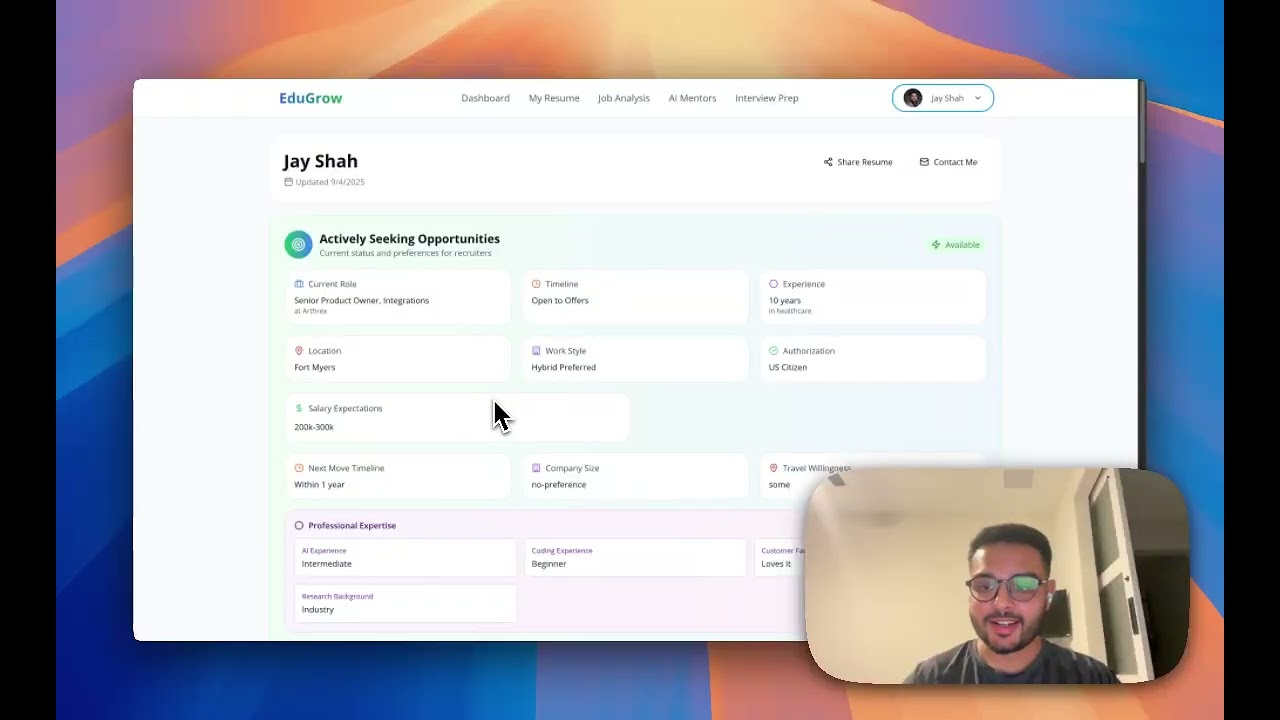The image size is (1280, 720).
Task: Navigate to AI Mentors
Action: 692,98
